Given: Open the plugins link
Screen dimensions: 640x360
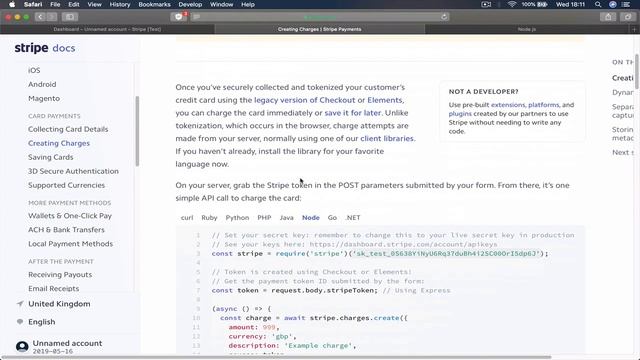Looking at the screenshot, I should [x=460, y=114].
